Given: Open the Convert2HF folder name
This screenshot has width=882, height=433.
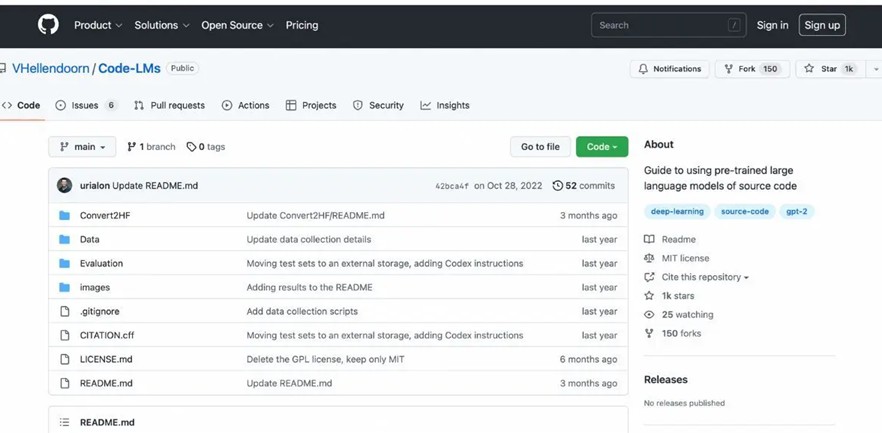Looking at the screenshot, I should pos(105,215).
